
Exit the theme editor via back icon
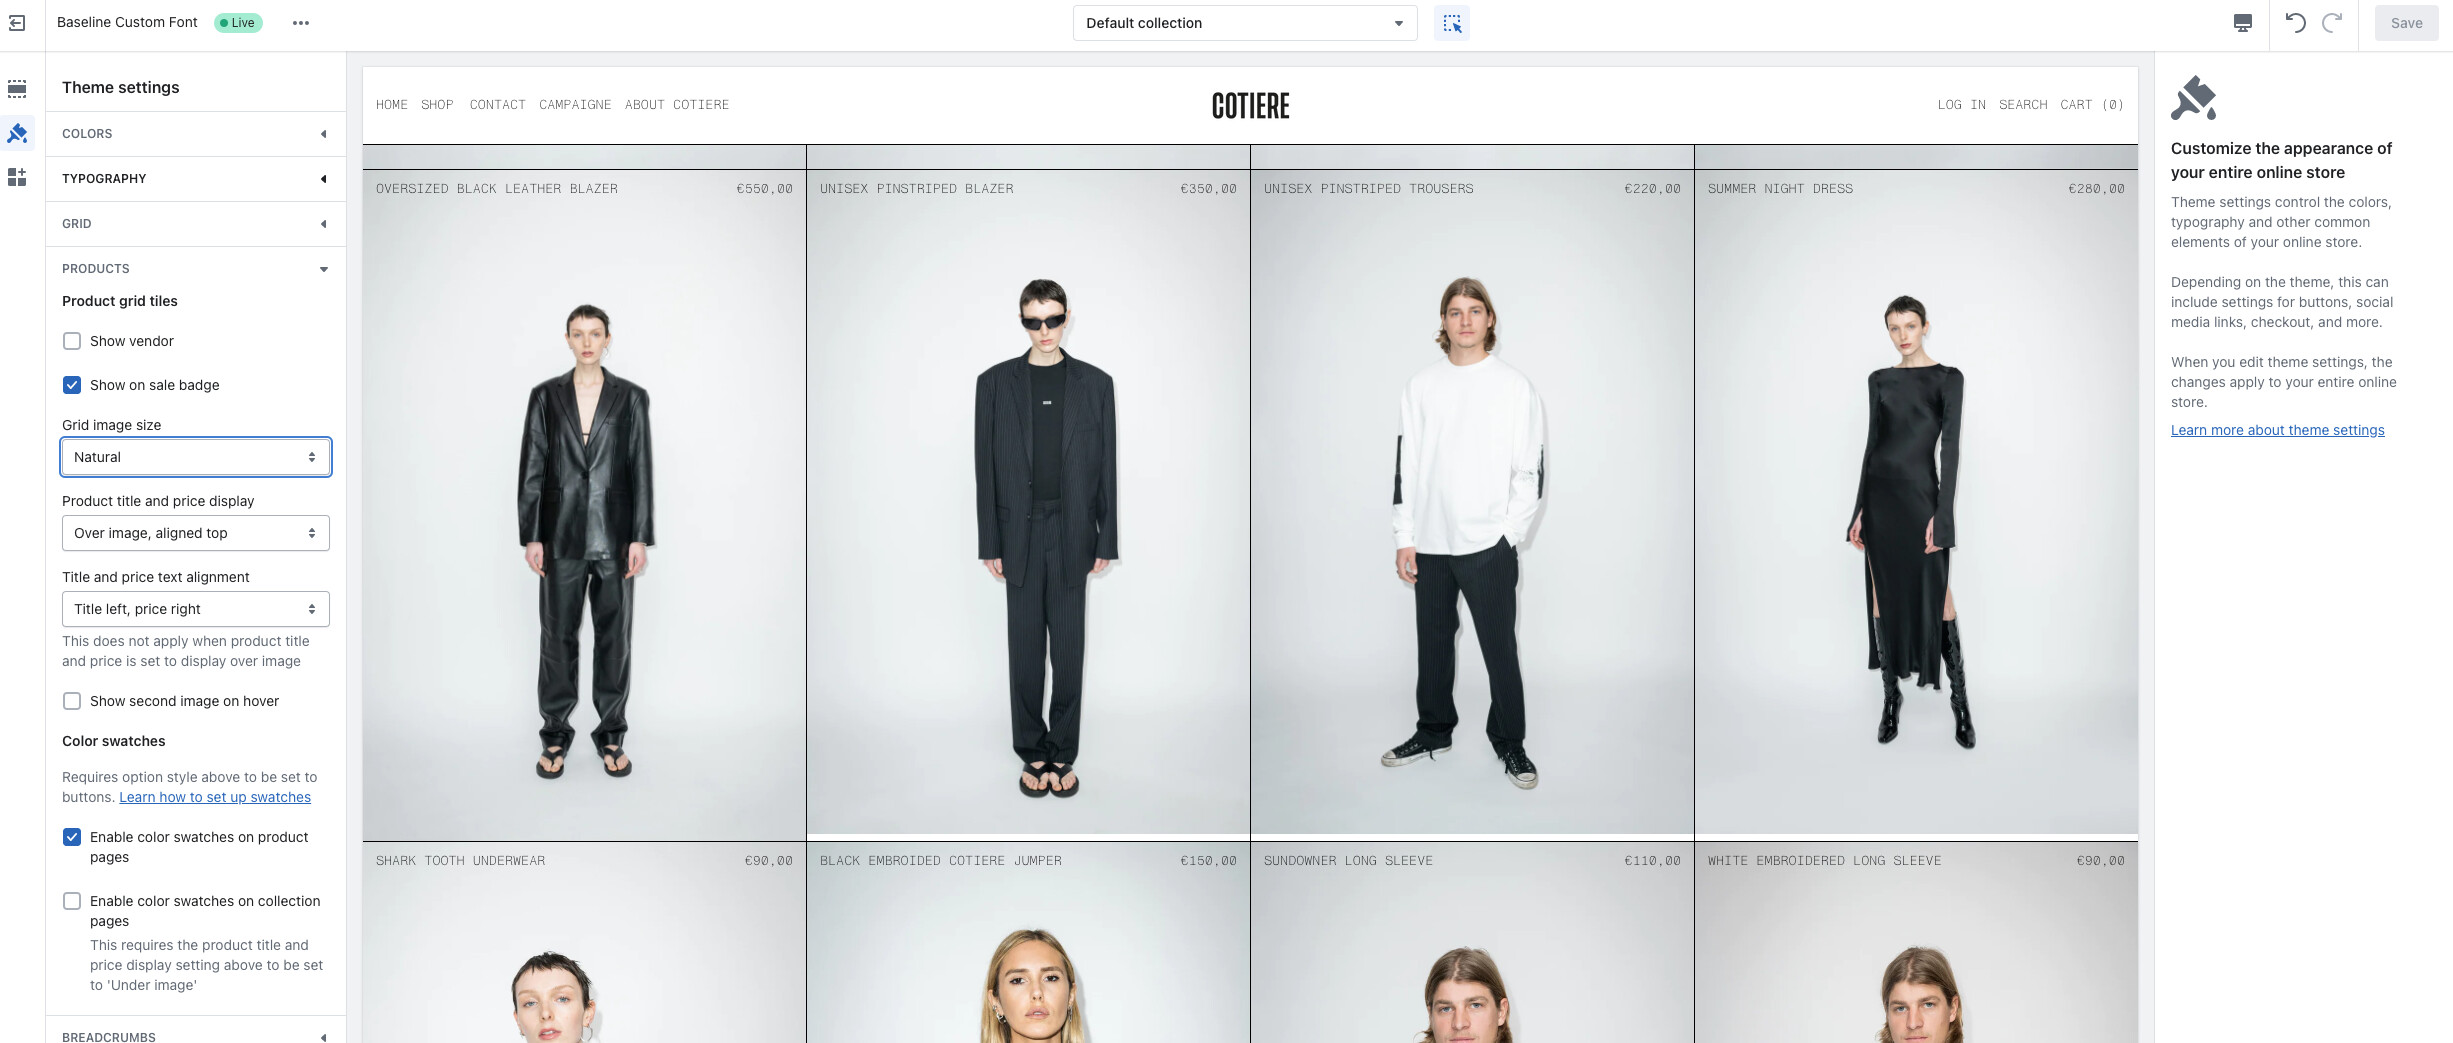17,23
